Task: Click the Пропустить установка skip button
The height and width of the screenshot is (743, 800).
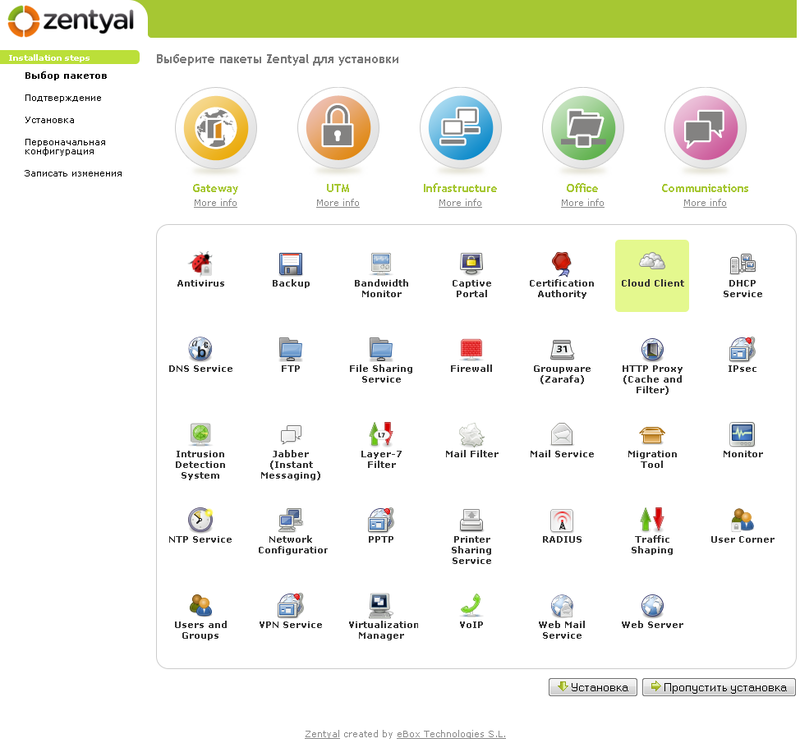Action: pyautogui.click(x=719, y=687)
